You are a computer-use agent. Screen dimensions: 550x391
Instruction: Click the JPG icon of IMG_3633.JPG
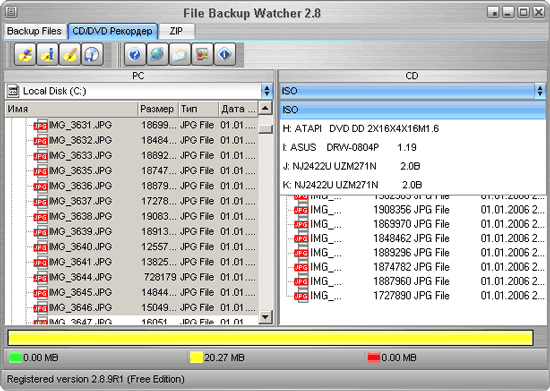click(x=41, y=156)
